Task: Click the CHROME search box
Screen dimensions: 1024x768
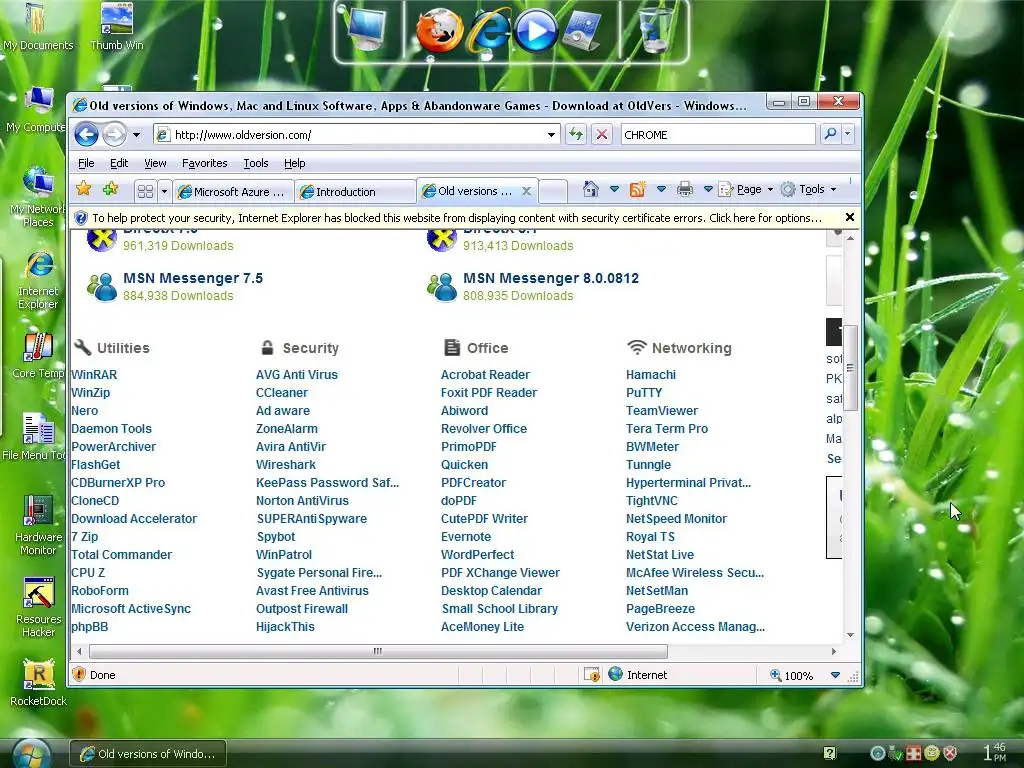Action: tap(718, 135)
